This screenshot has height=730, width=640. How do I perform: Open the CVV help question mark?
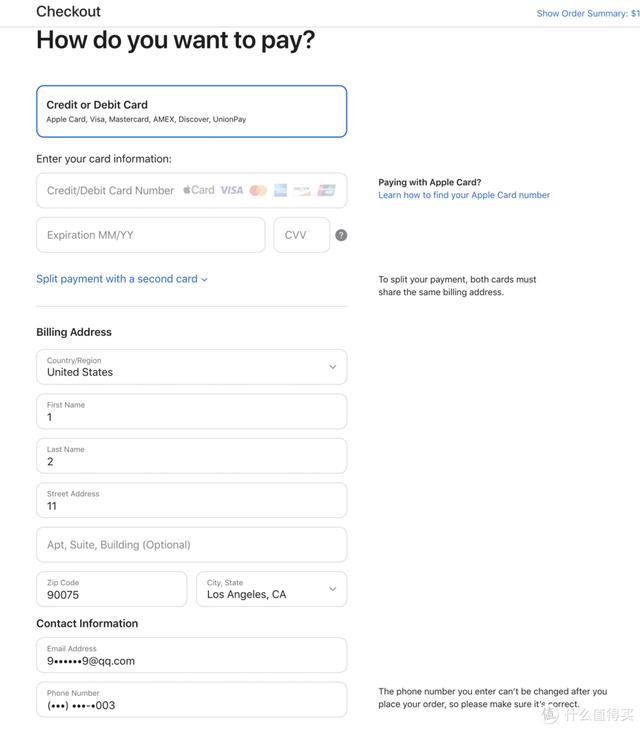[341, 235]
